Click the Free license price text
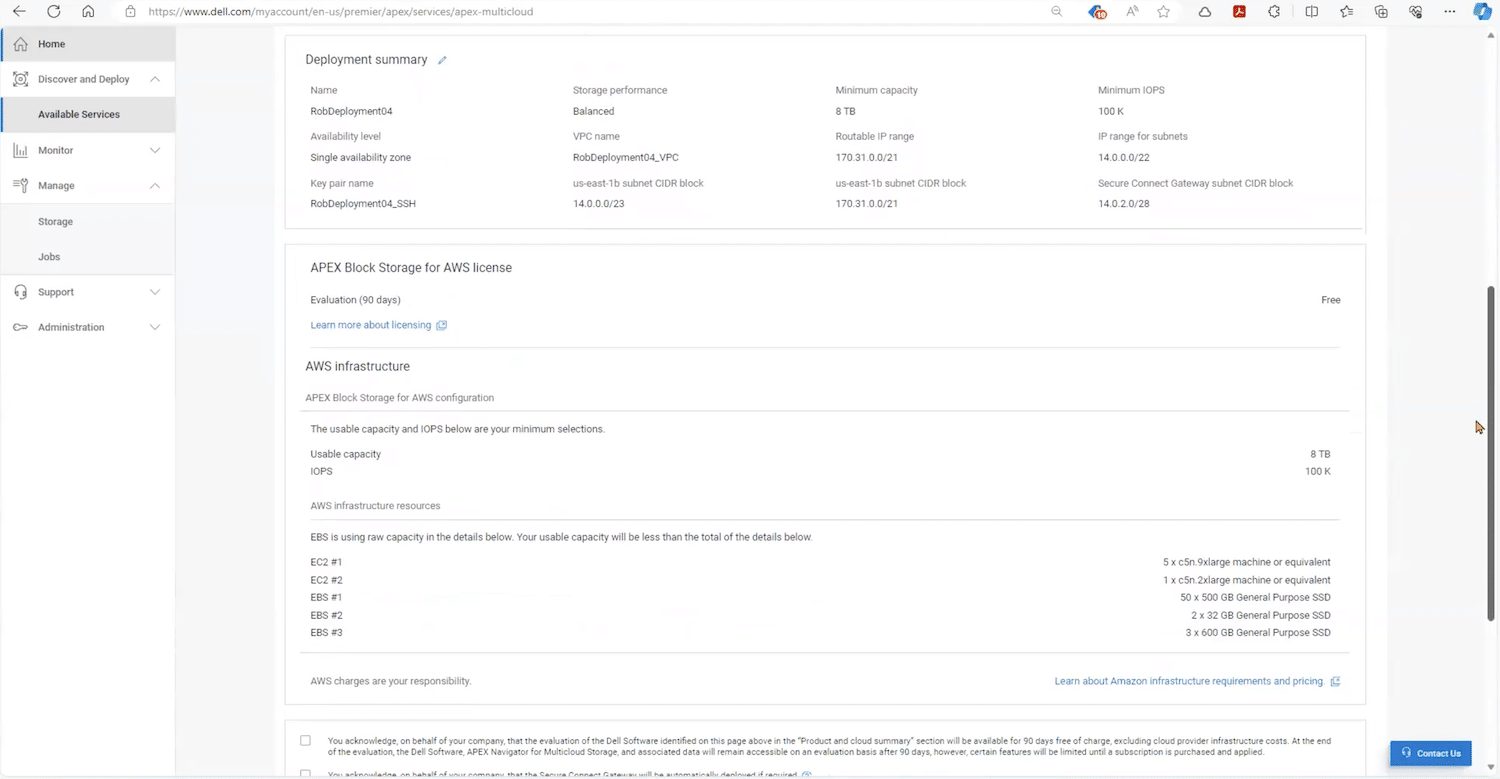1500x779 pixels. pyautogui.click(x=1330, y=300)
